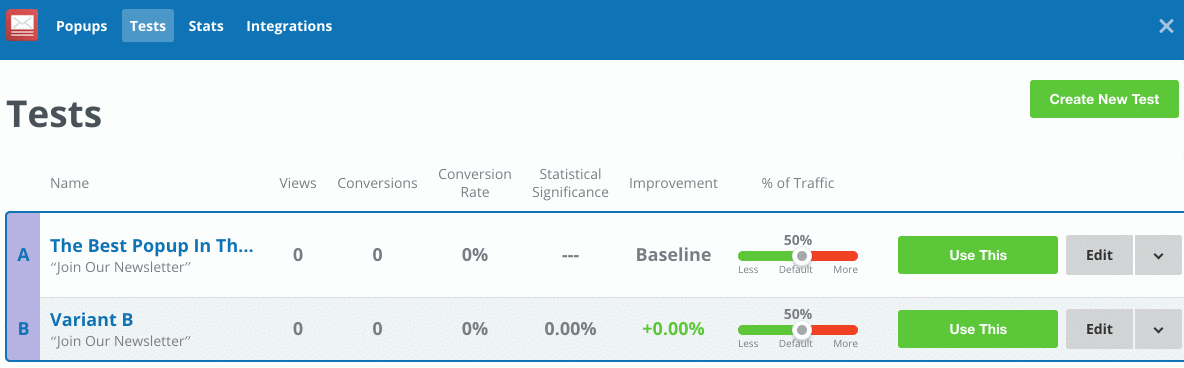
Task: Click the traffic slider handle for Variant B
Action: tap(802, 330)
